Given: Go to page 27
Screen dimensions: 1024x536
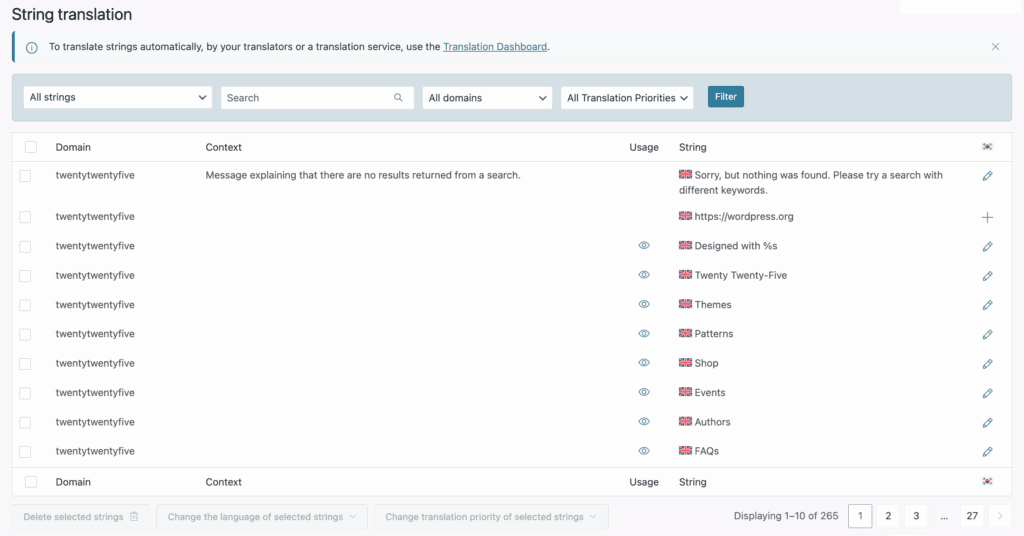Looking at the screenshot, I should [972, 516].
